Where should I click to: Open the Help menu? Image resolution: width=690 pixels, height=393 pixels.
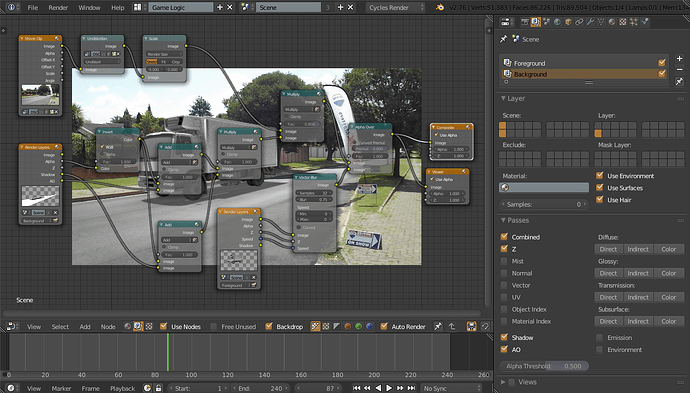(117, 7)
